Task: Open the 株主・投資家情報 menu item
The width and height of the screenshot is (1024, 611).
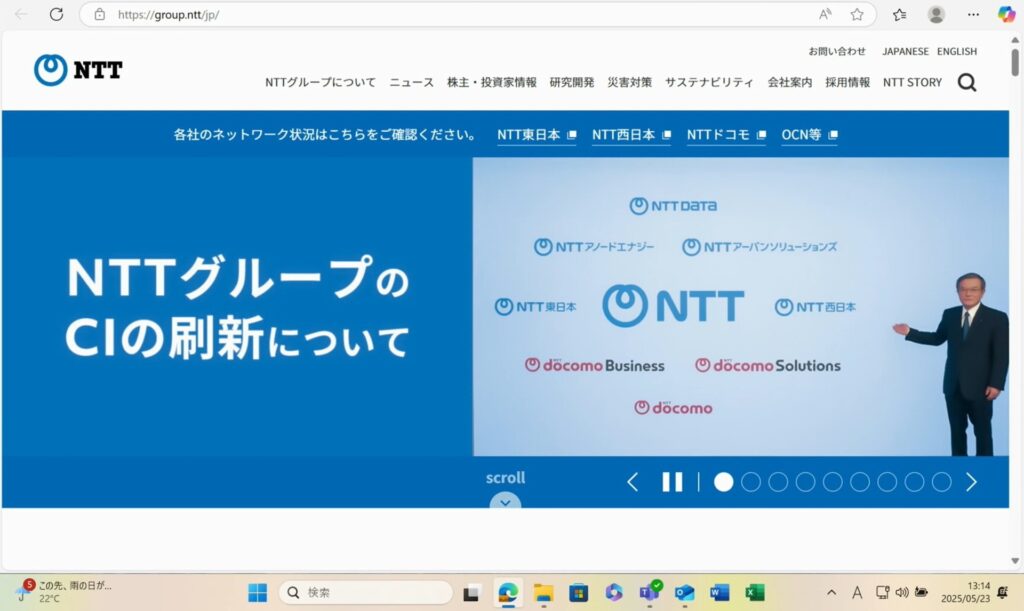Action: 492,82
